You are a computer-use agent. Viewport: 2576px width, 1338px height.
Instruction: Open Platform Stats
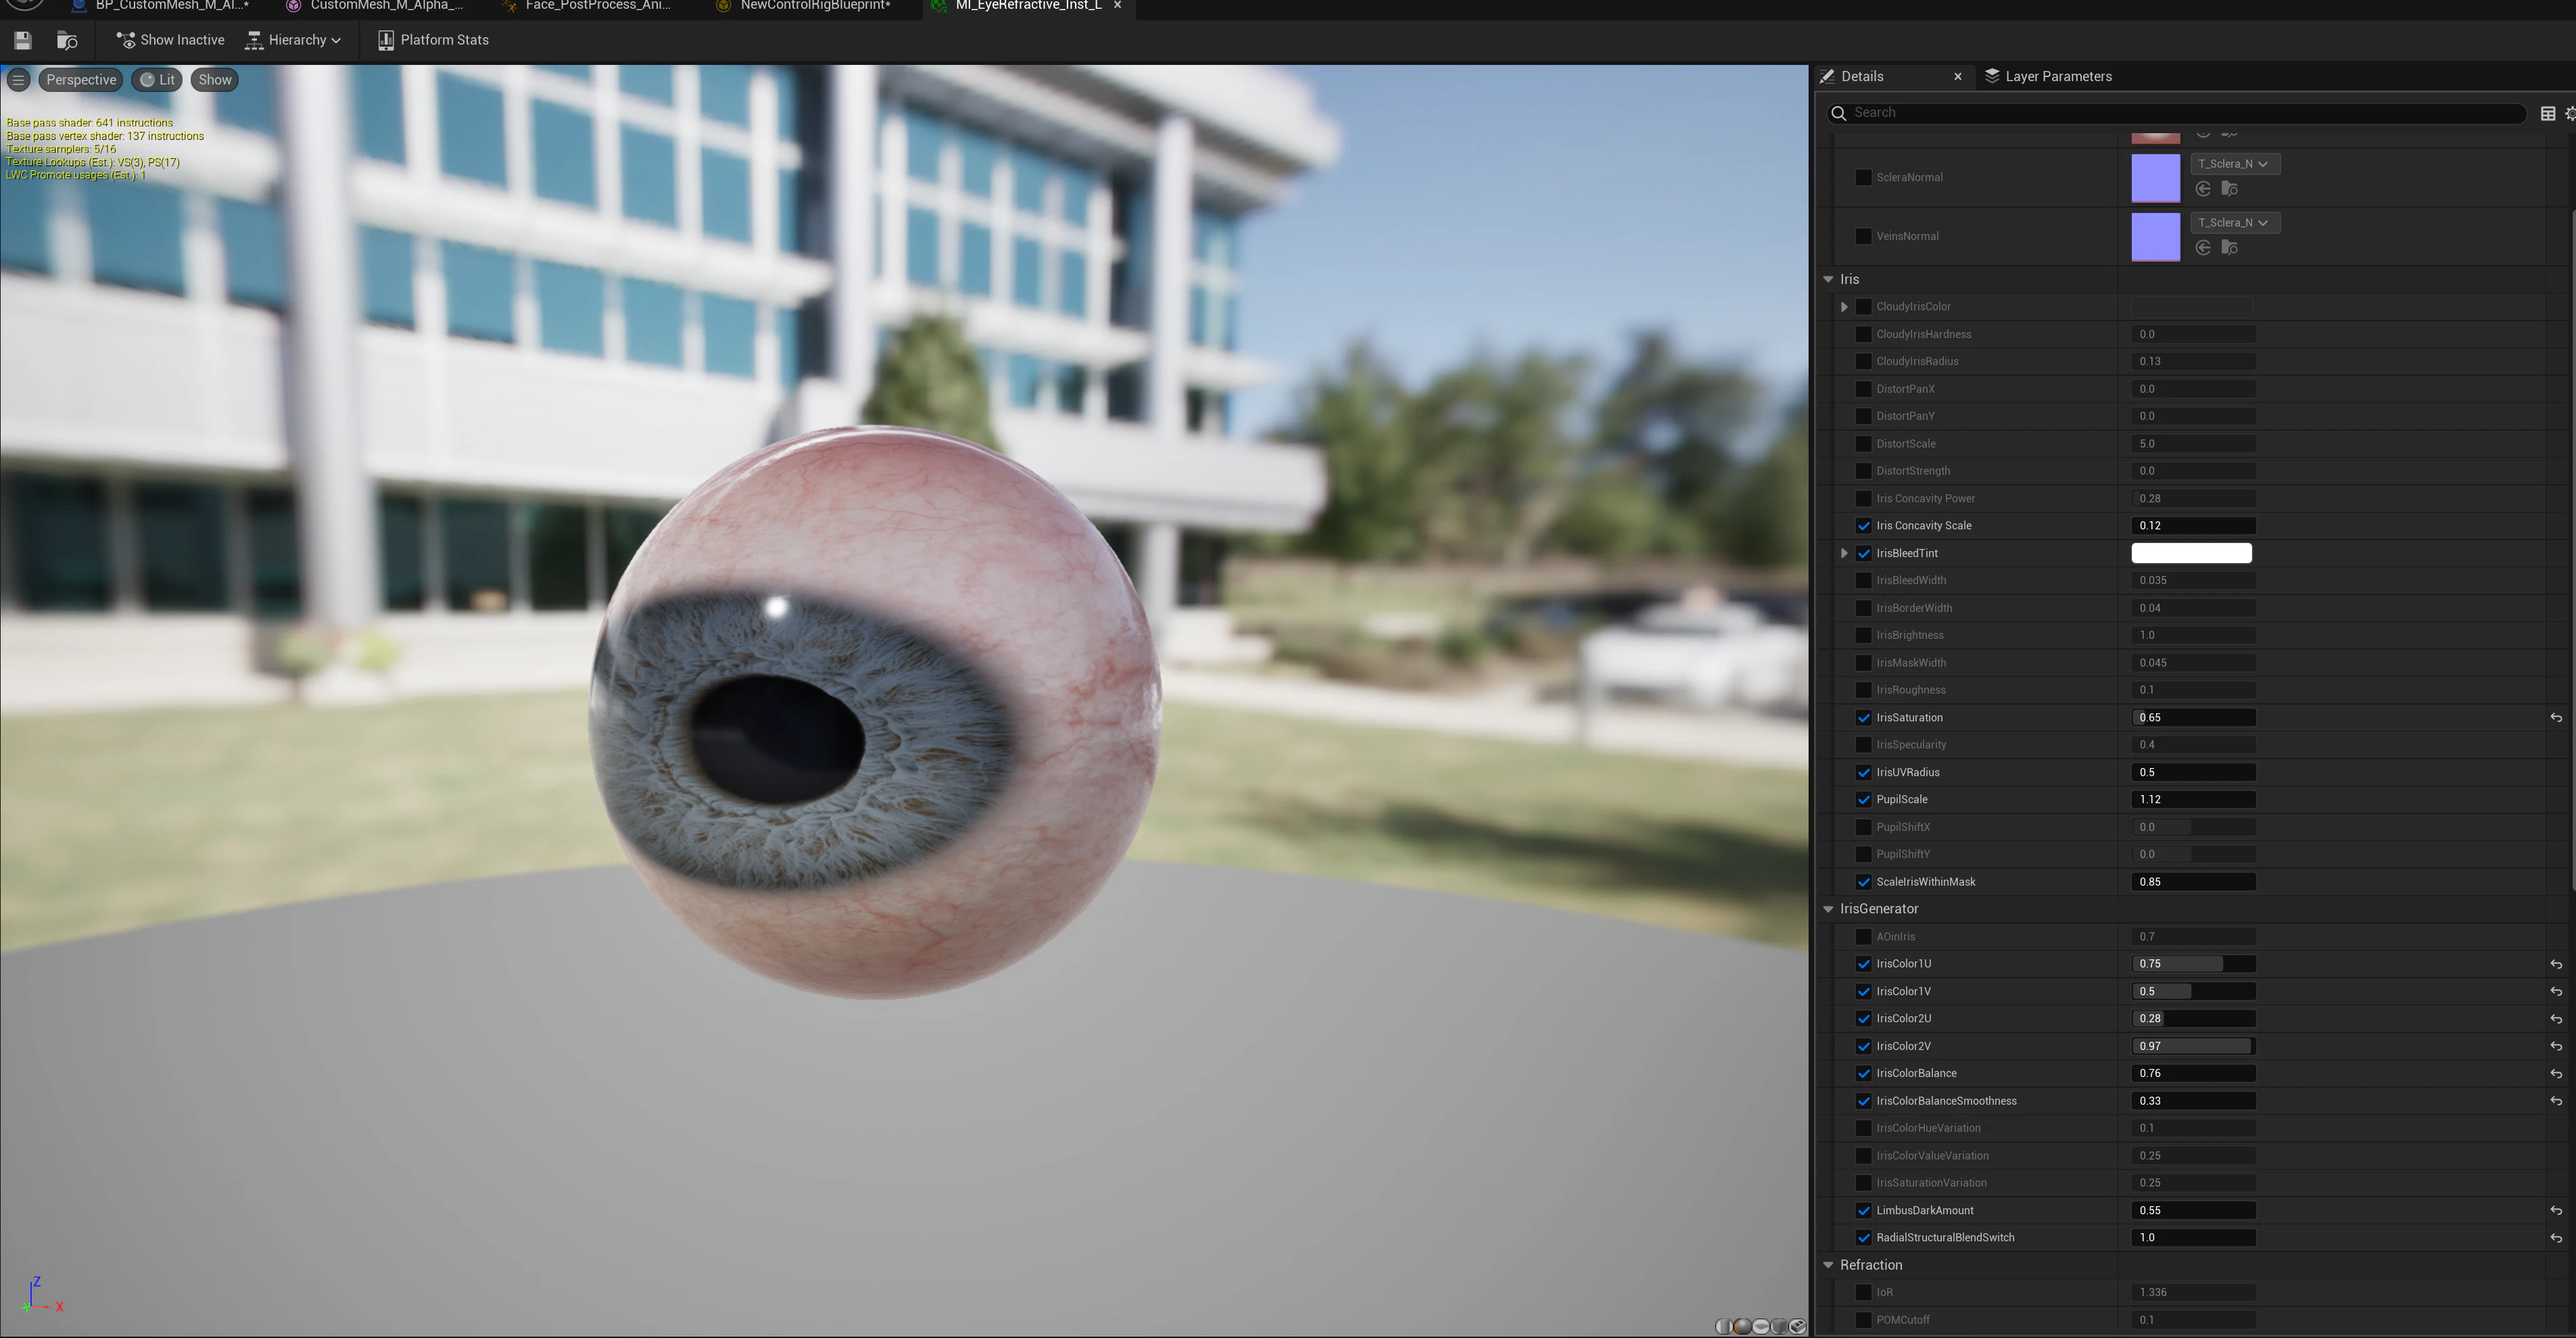[x=433, y=40]
